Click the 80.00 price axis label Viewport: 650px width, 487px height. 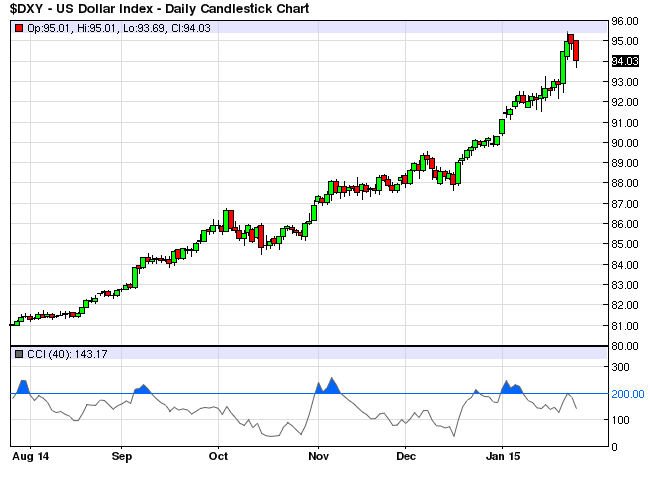click(x=625, y=346)
